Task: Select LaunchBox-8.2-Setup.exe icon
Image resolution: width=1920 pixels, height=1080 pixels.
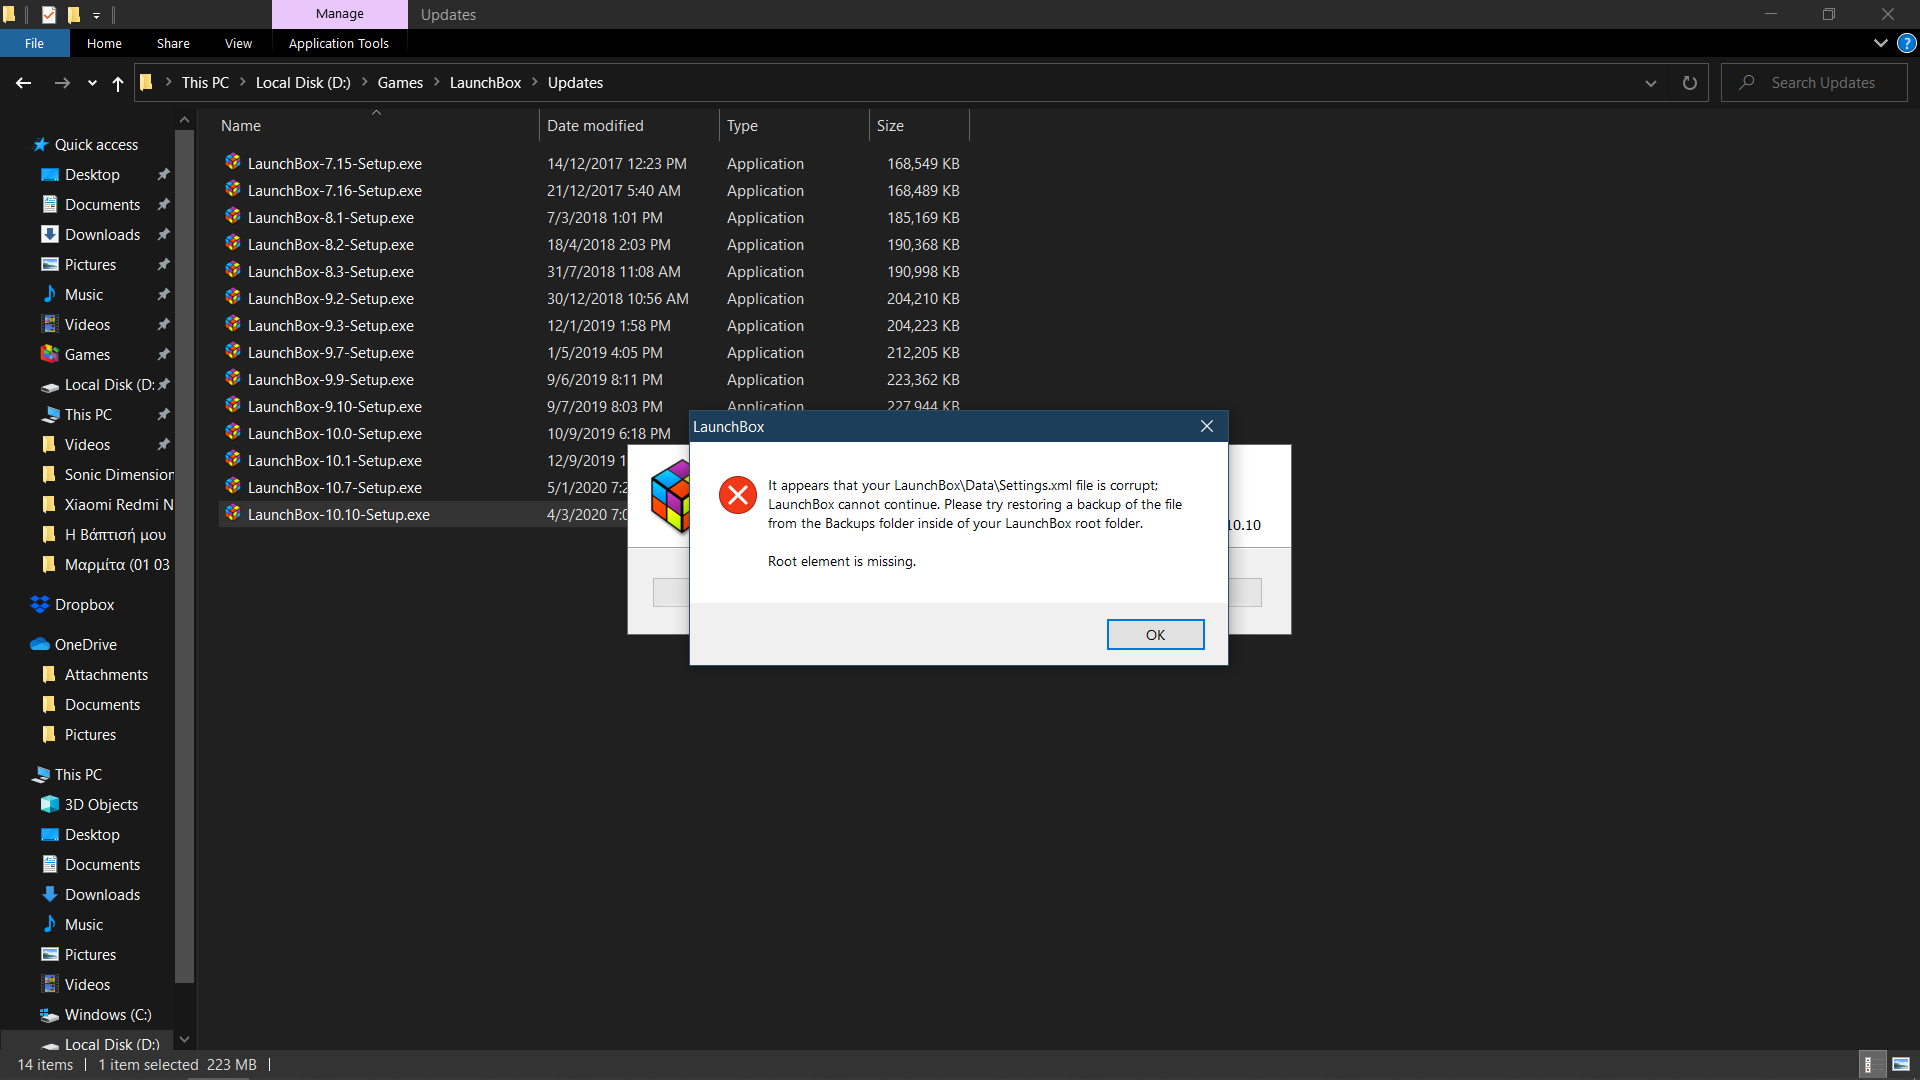Action: (x=233, y=243)
